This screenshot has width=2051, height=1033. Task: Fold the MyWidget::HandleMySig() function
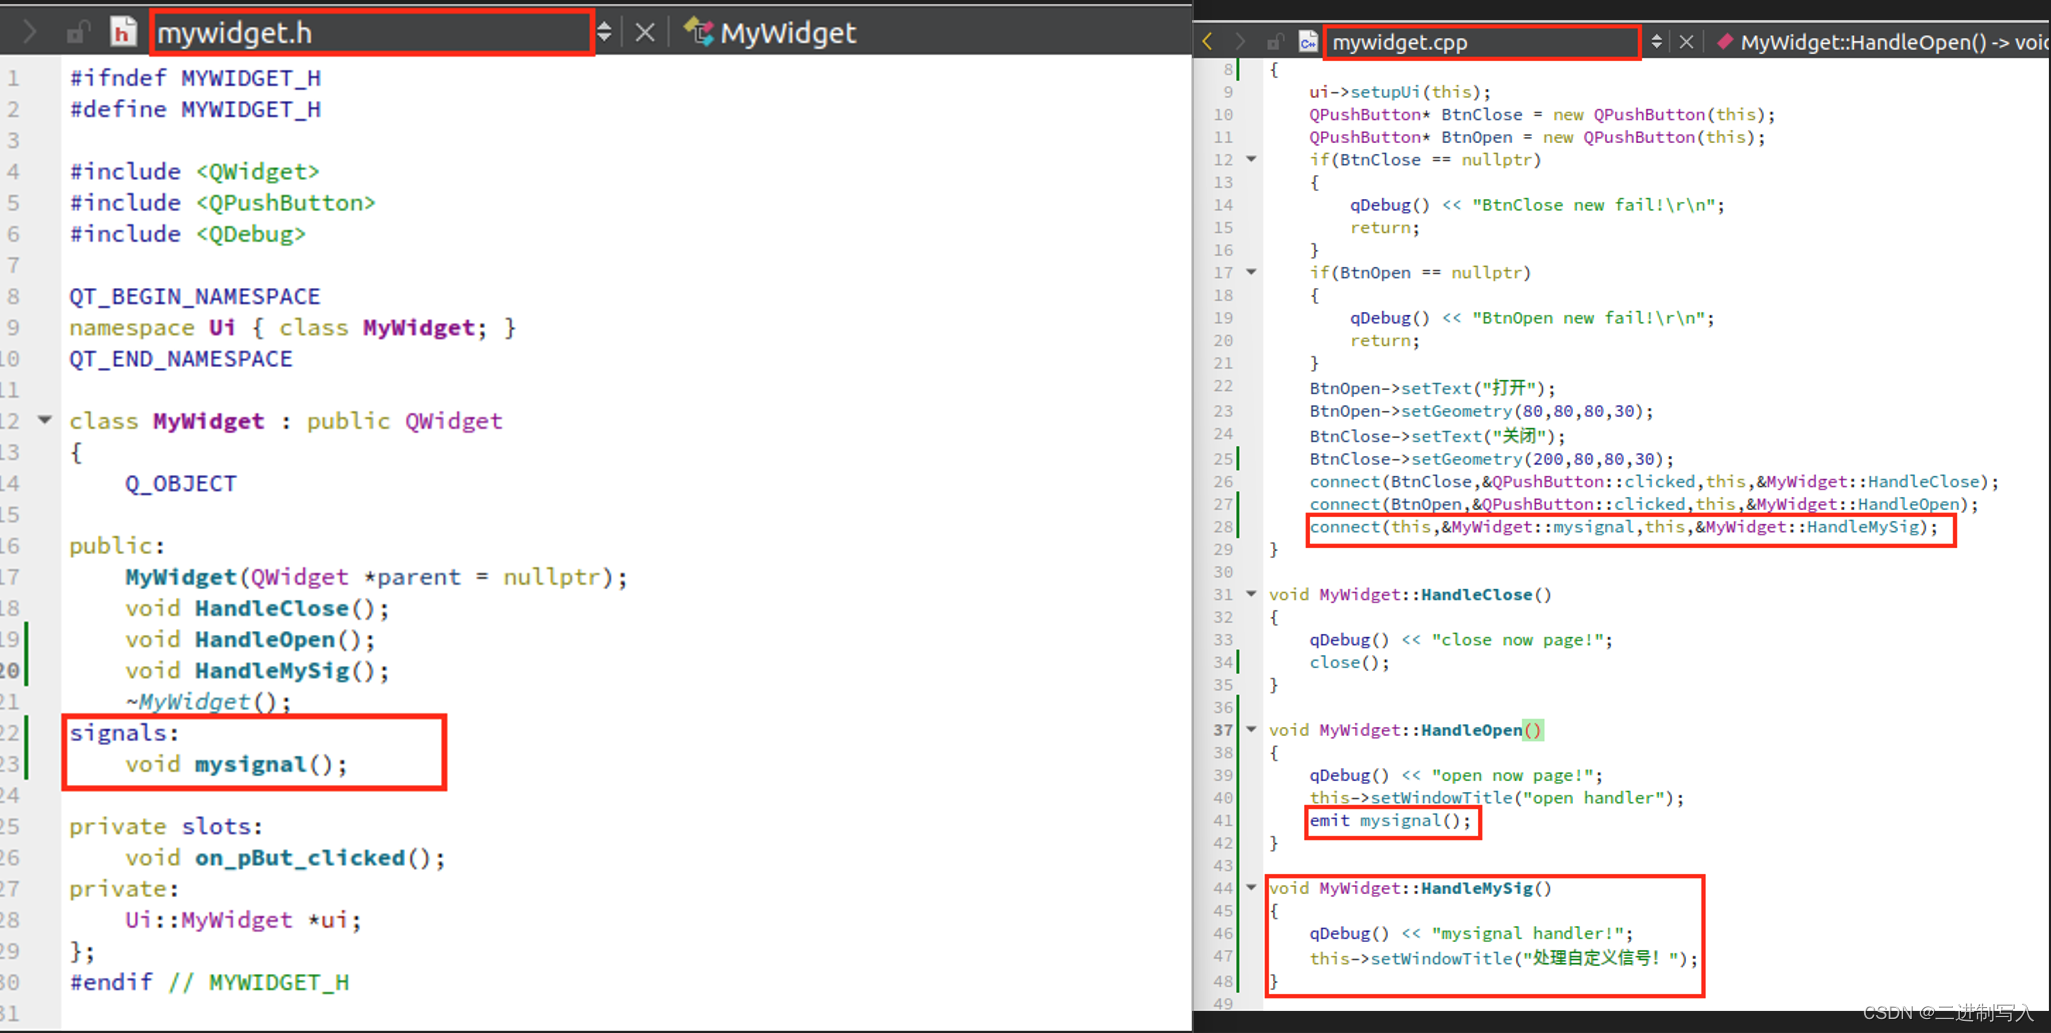tap(1251, 887)
